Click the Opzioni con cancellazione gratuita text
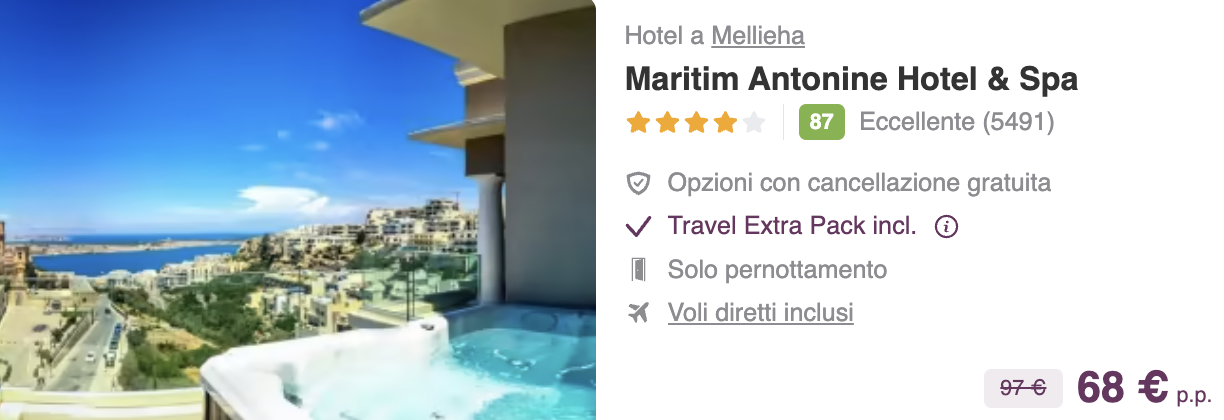This screenshot has width=1224, height=420. pyautogui.click(x=859, y=184)
